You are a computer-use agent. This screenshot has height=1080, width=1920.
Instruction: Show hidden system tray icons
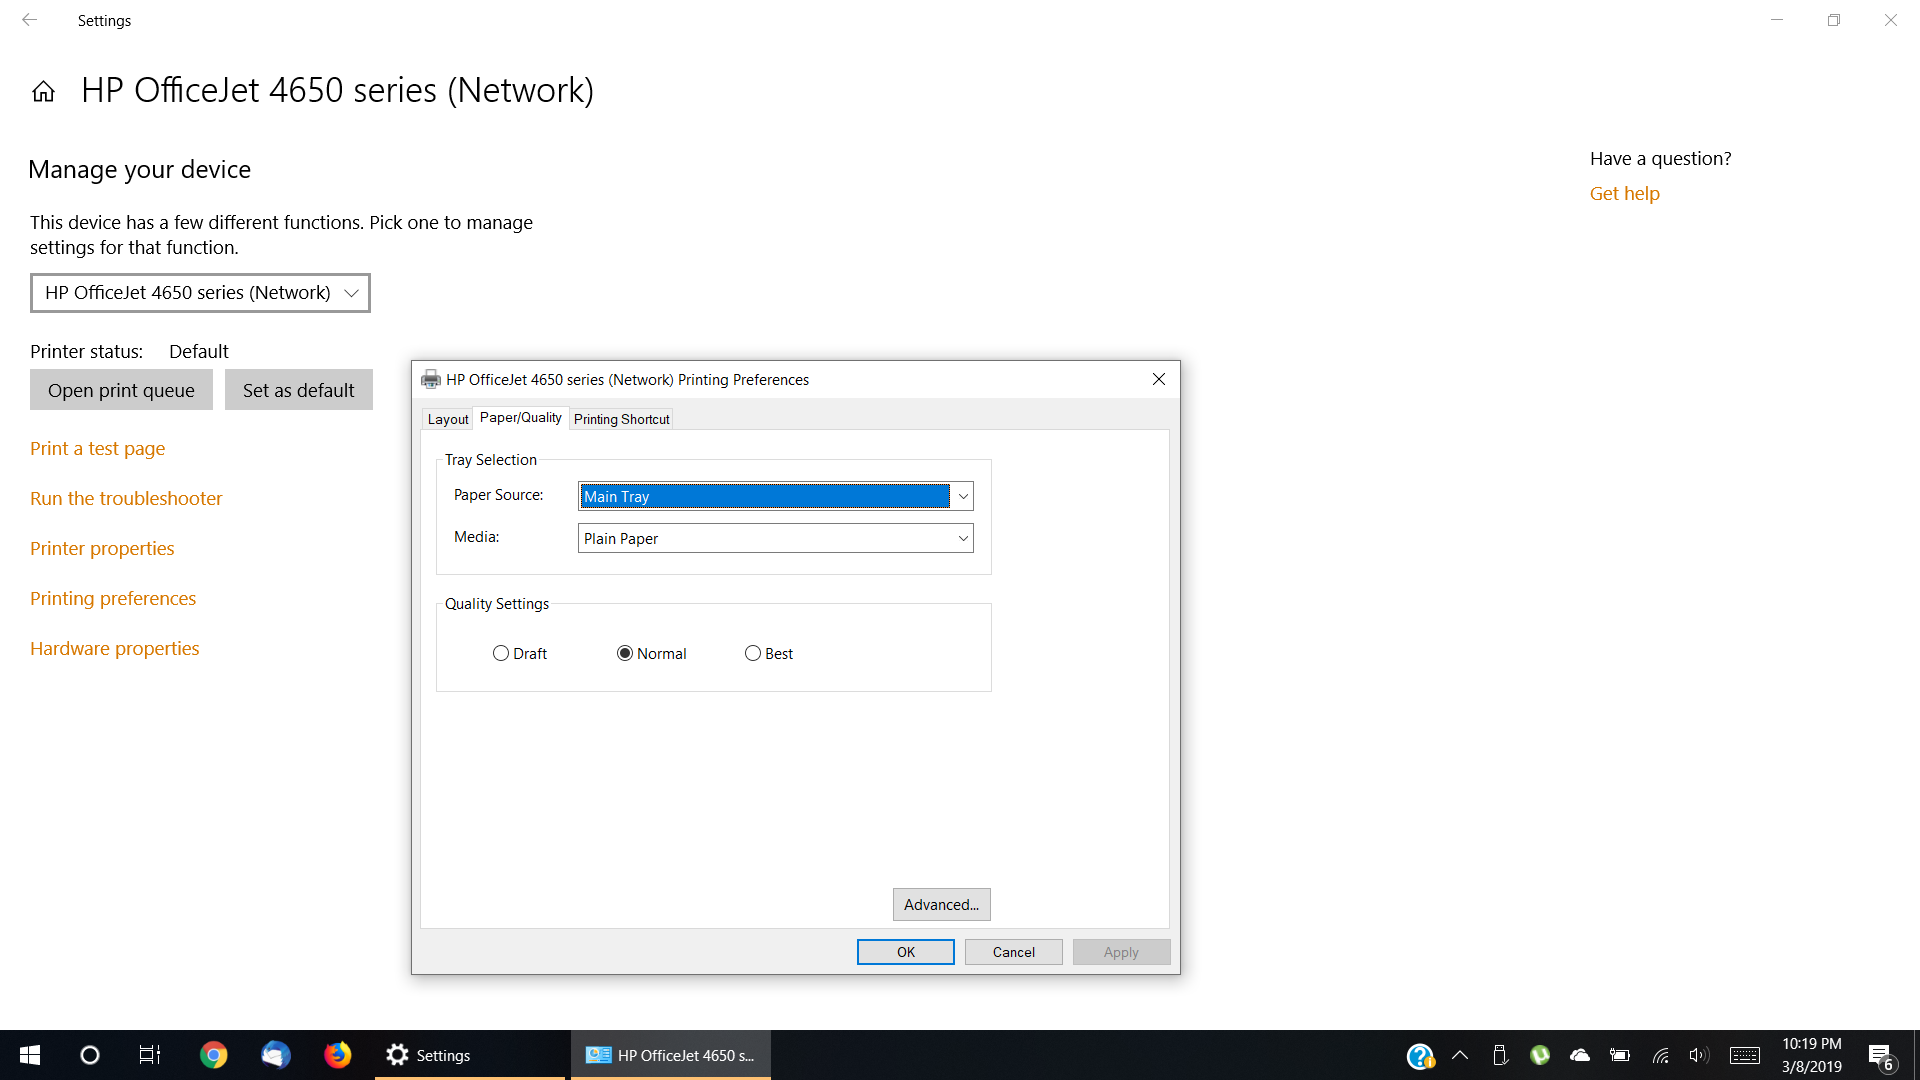1460,1055
